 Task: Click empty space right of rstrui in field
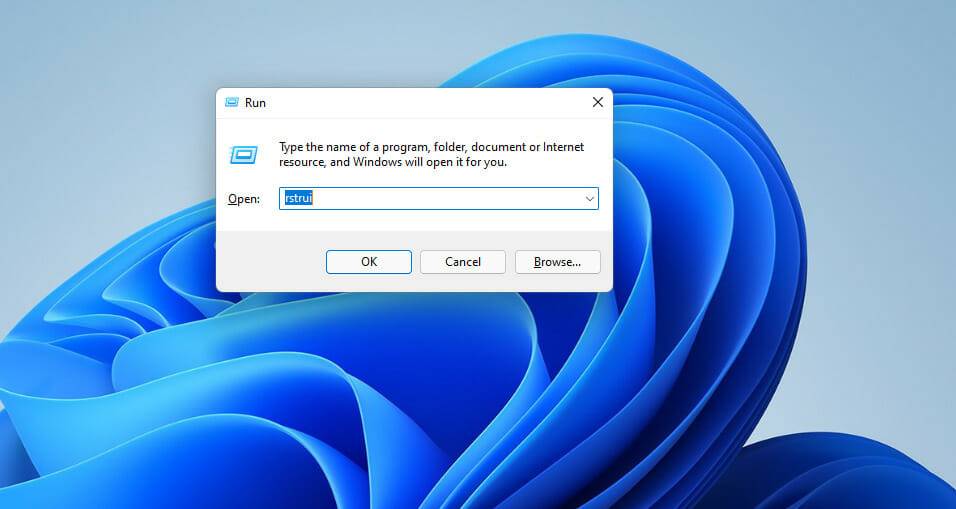(445, 199)
